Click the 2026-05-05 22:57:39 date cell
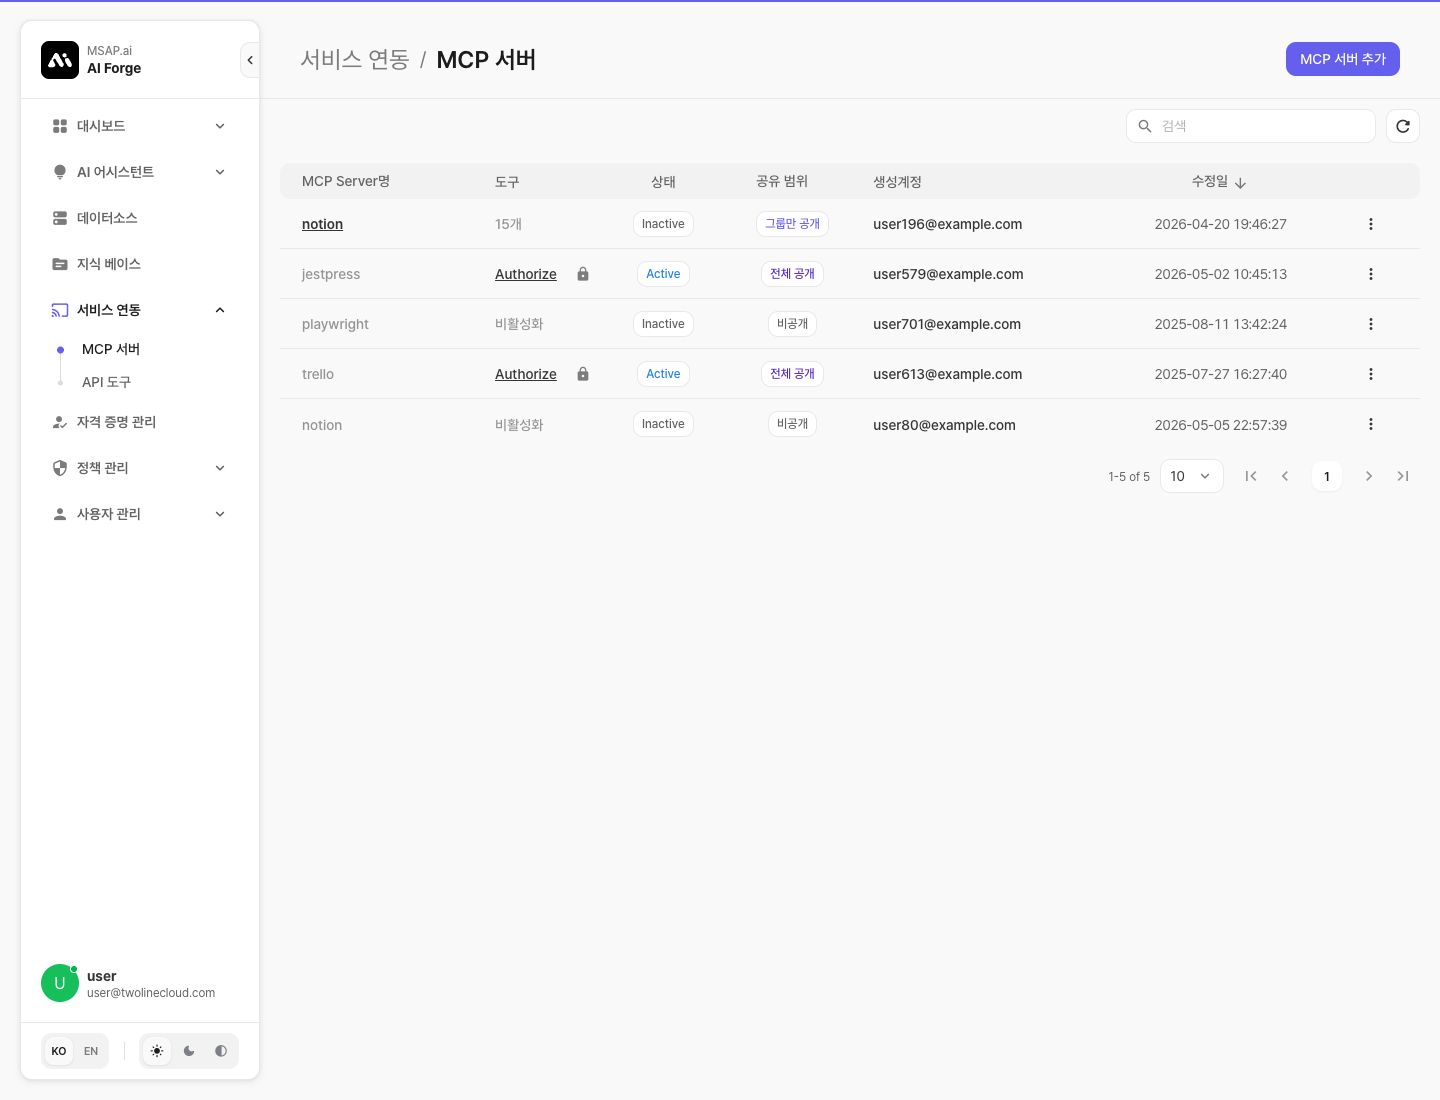Screen dimensions: 1440x1100 [x=1221, y=425]
